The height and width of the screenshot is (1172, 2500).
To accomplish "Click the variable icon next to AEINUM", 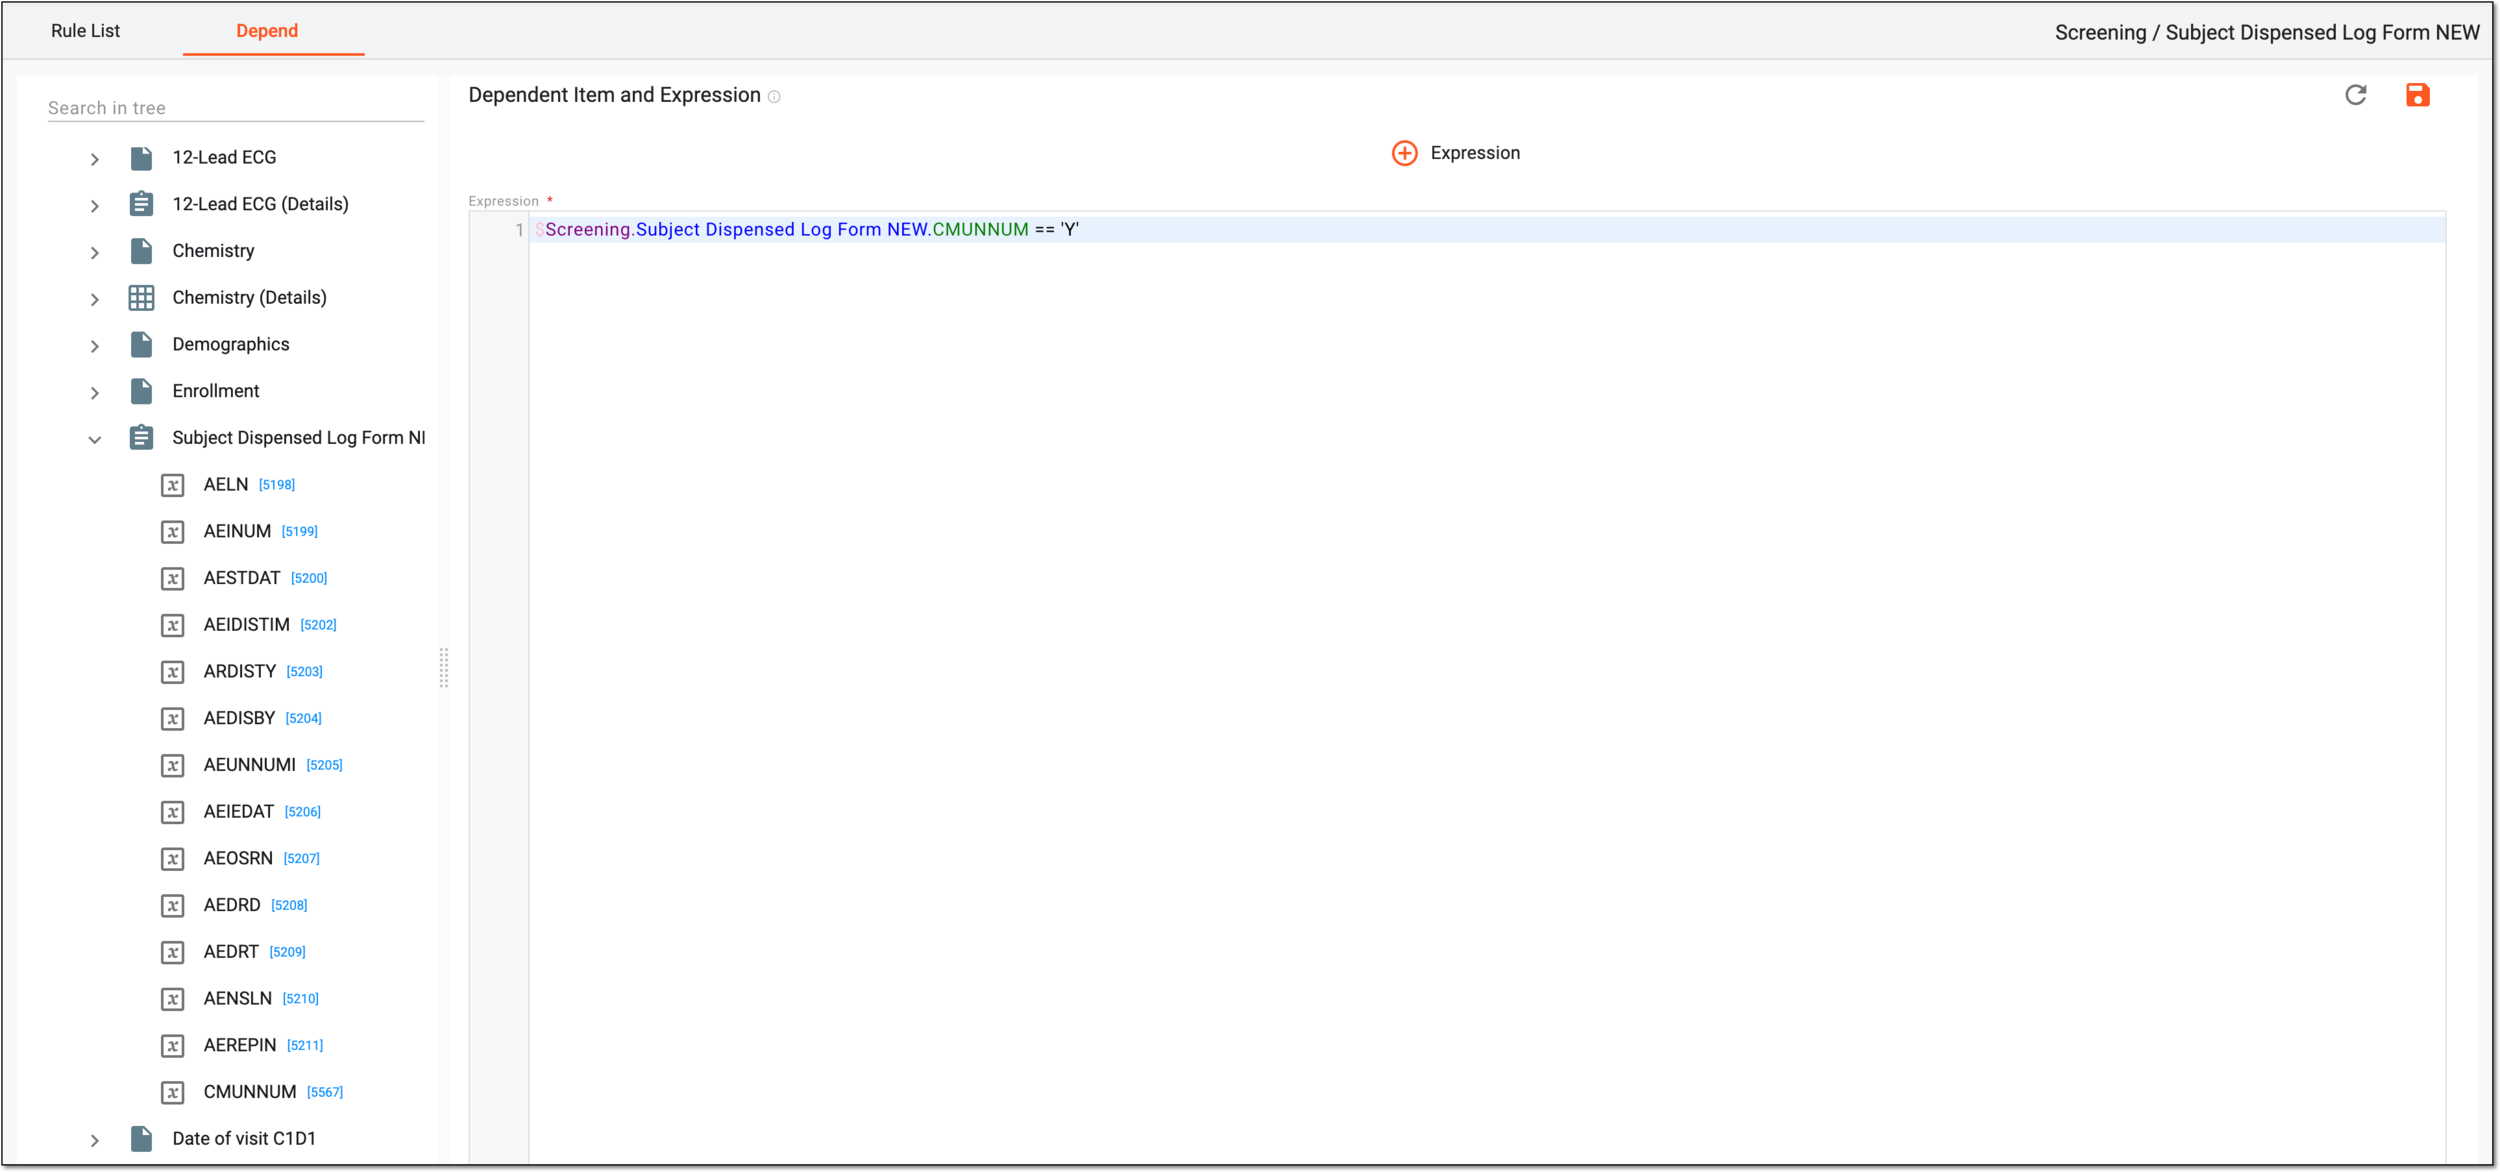I will click(x=173, y=532).
